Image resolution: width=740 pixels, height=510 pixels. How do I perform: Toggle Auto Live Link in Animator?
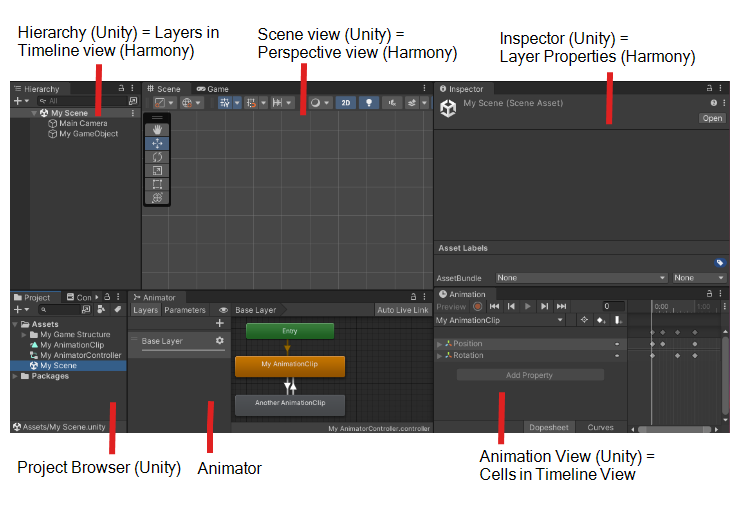tap(403, 310)
